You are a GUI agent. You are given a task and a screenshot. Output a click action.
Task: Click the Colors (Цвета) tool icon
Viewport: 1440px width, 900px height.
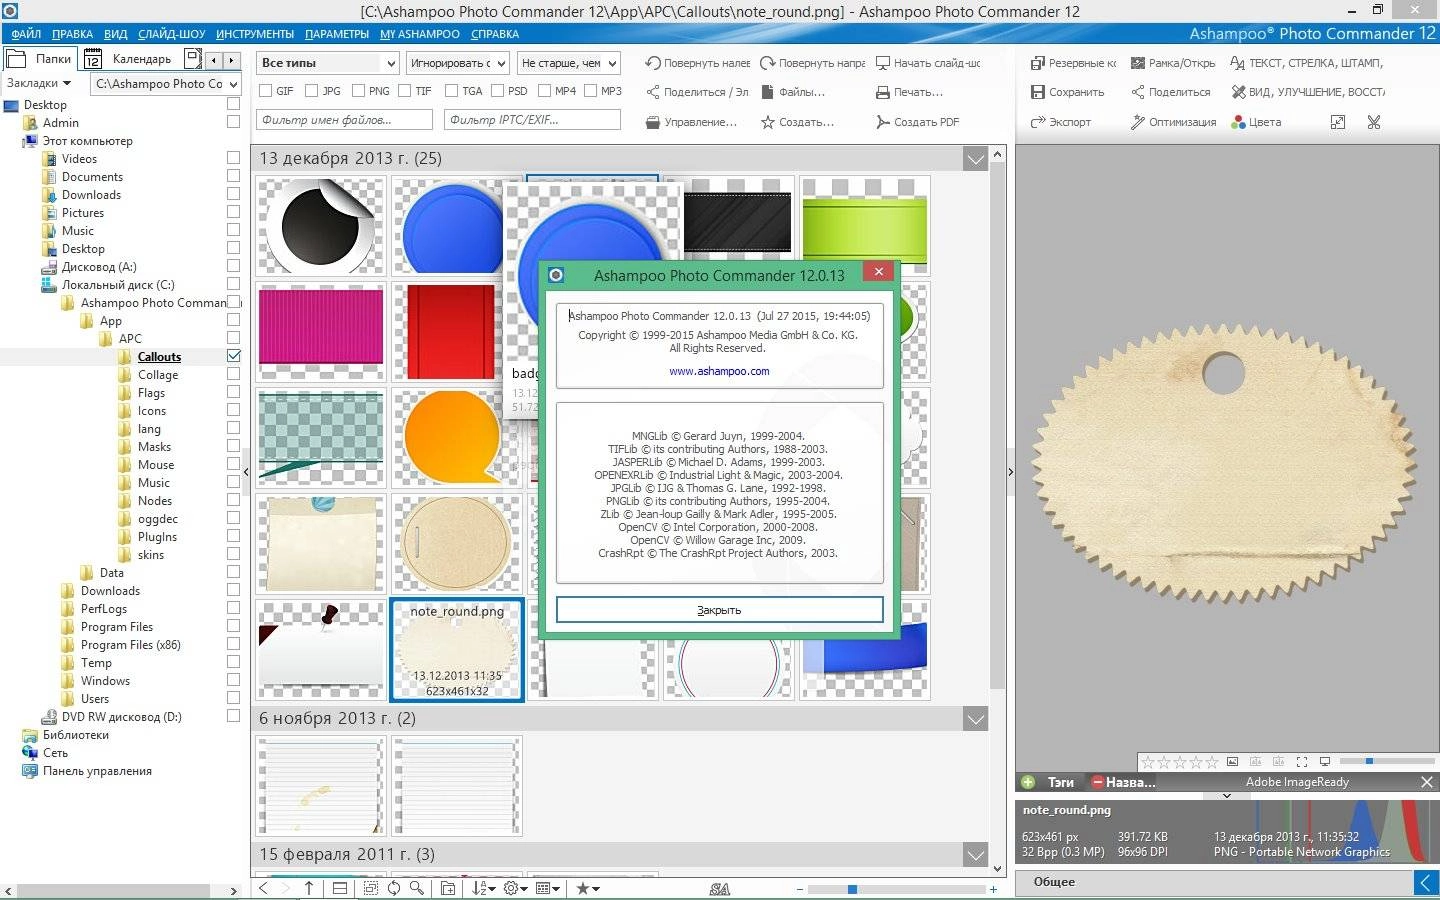(x=1238, y=122)
